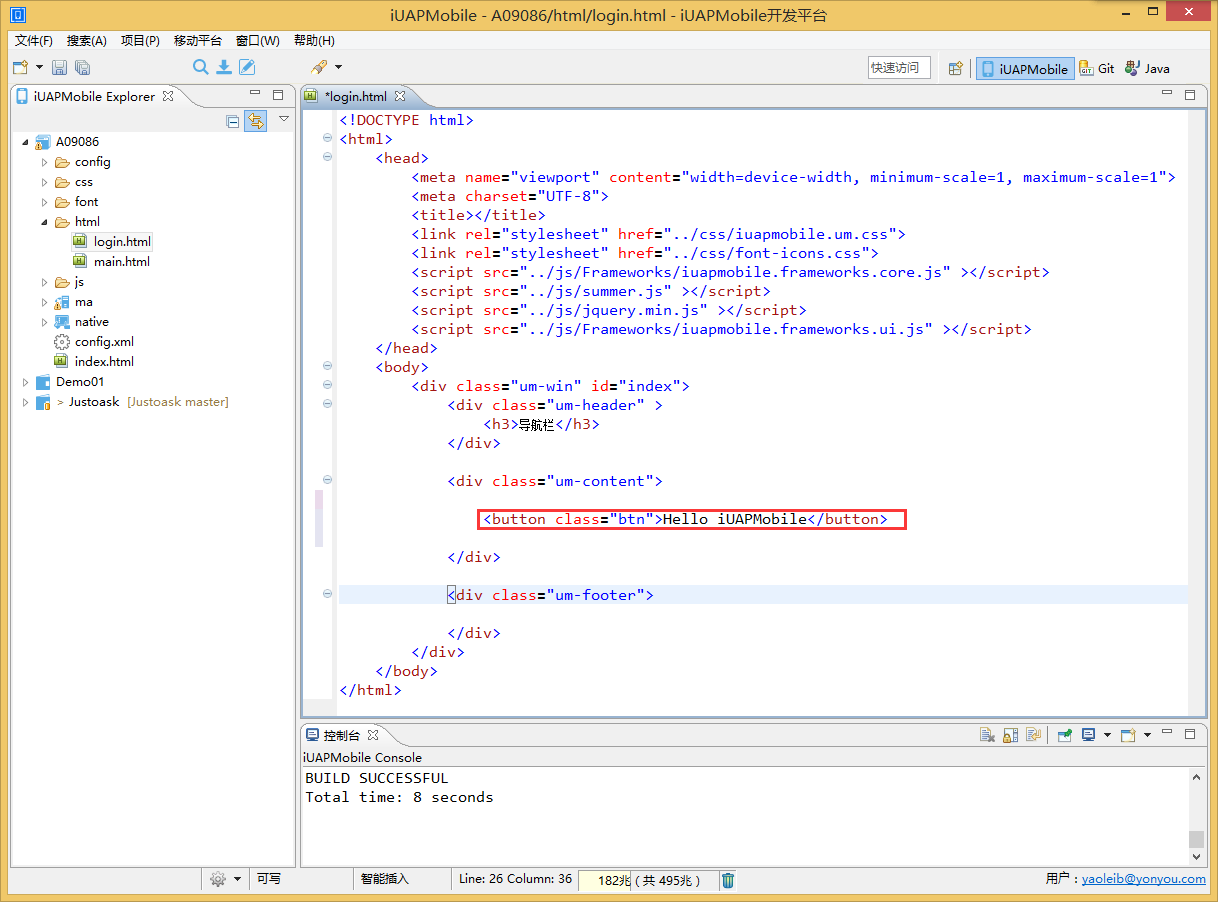Open the dropdown beside the torch icon
1218x902 pixels.
[x=338, y=67]
